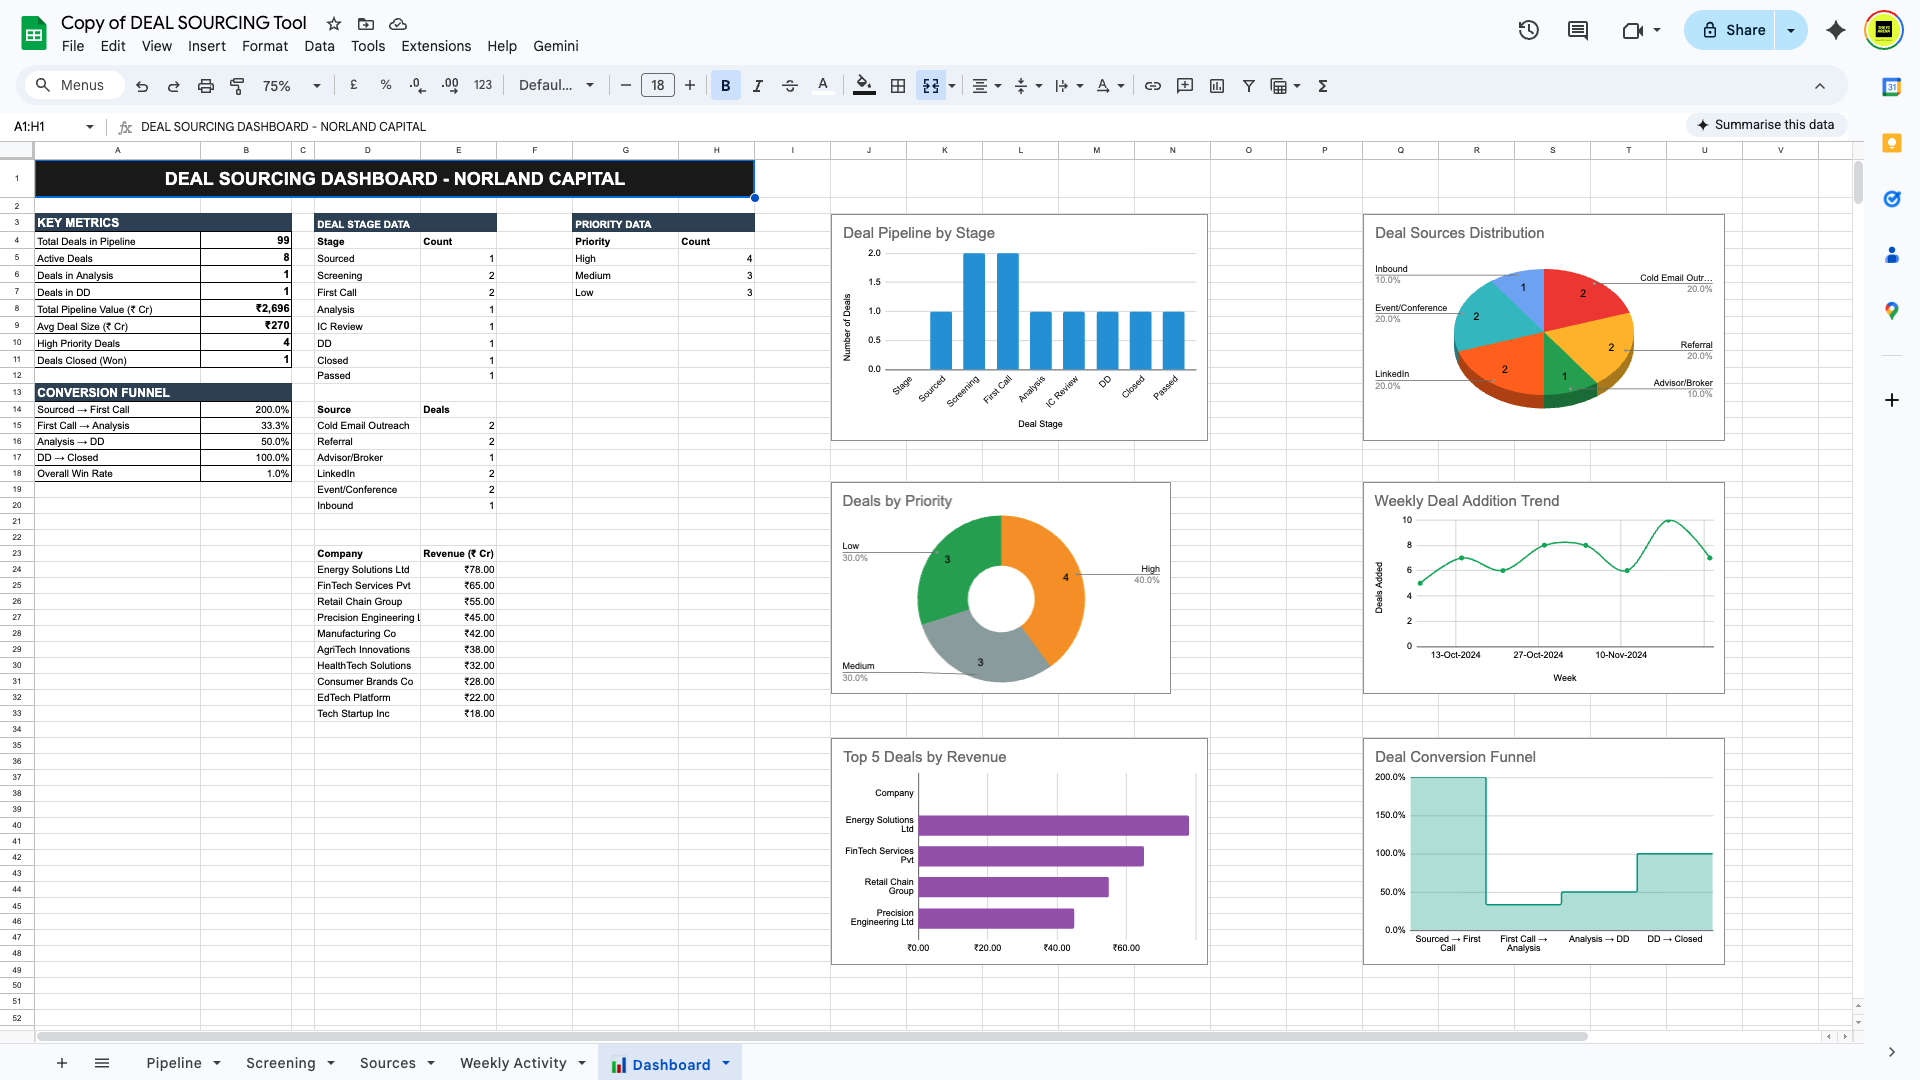The height and width of the screenshot is (1080, 1920).
Task: Open the font size dropdown
Action: coord(658,85)
